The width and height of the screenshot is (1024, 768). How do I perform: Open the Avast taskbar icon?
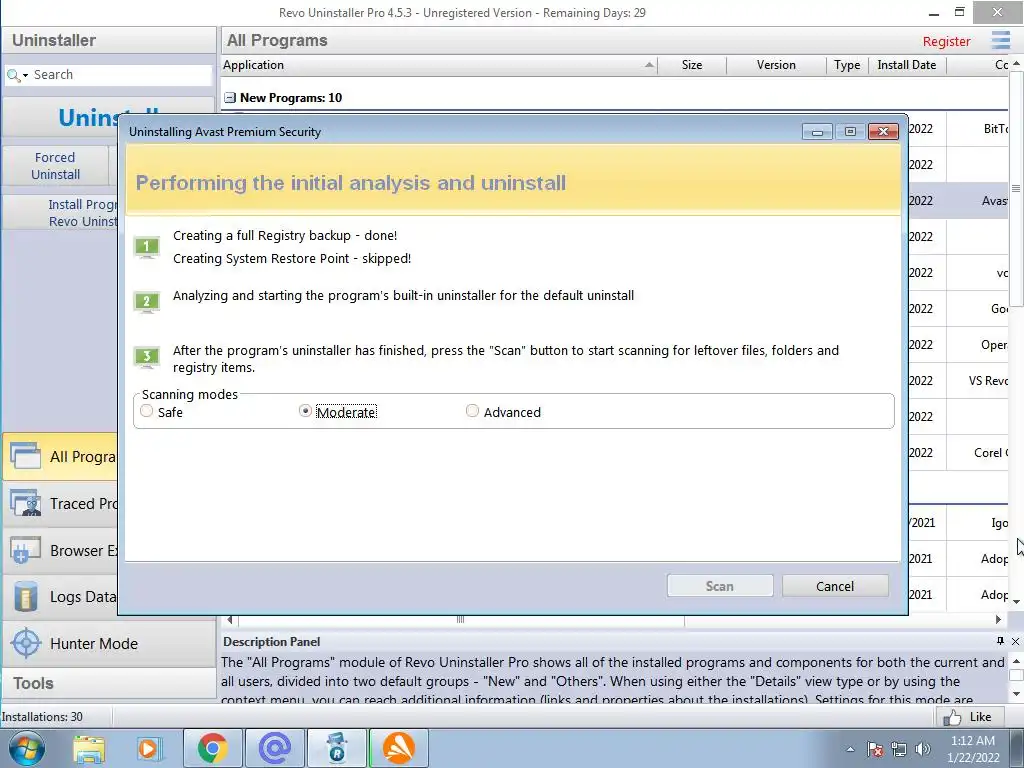click(399, 748)
